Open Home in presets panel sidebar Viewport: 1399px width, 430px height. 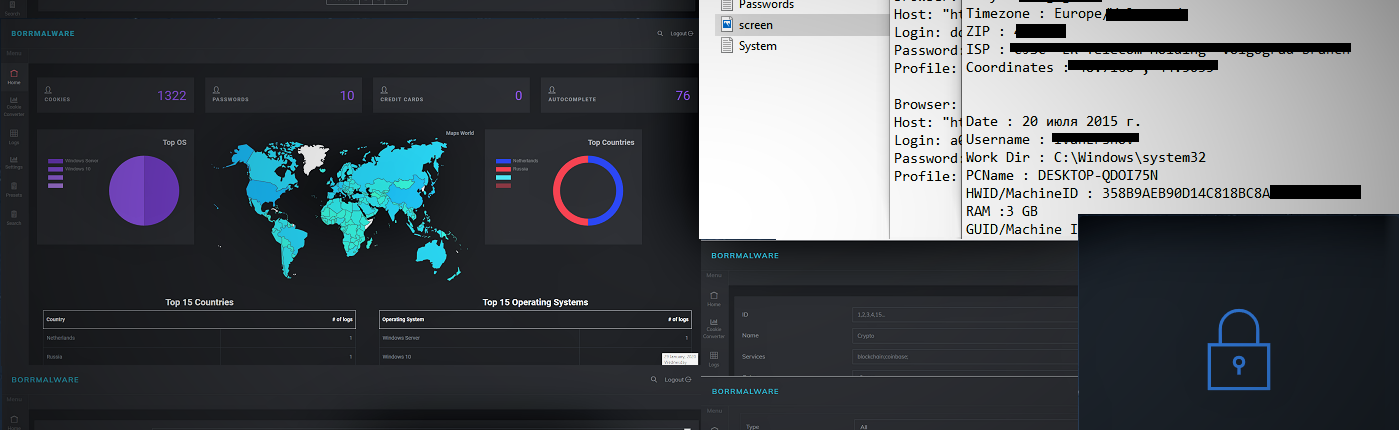pyautogui.click(x=714, y=299)
